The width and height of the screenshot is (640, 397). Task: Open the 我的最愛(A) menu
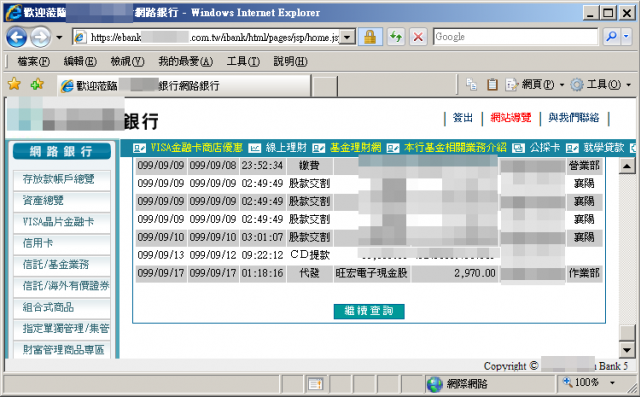click(186, 62)
